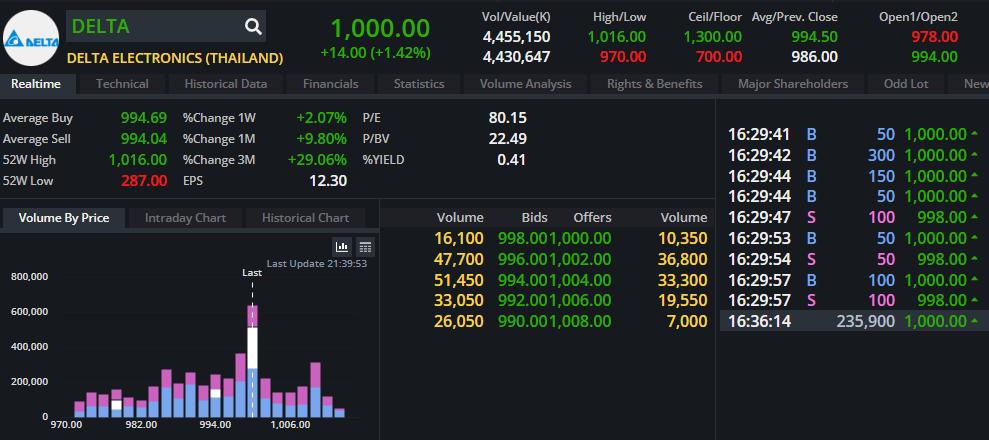Select the 16:29:47 sell trade row

pos(853,217)
